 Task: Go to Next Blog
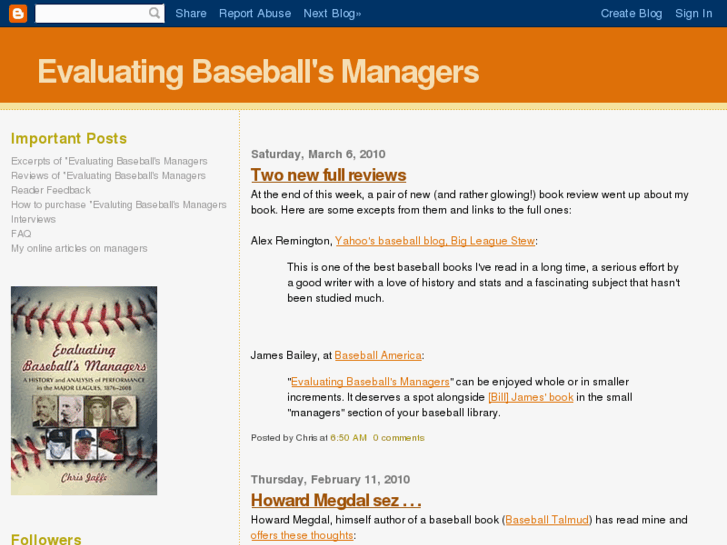pyautogui.click(x=332, y=13)
